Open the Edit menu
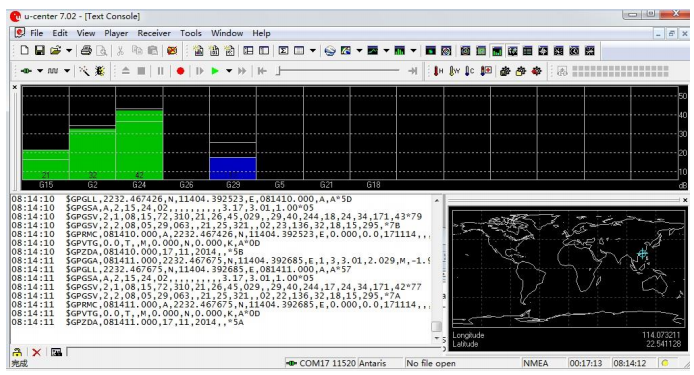Image resolution: width=694 pixels, height=375 pixels. 60,33
